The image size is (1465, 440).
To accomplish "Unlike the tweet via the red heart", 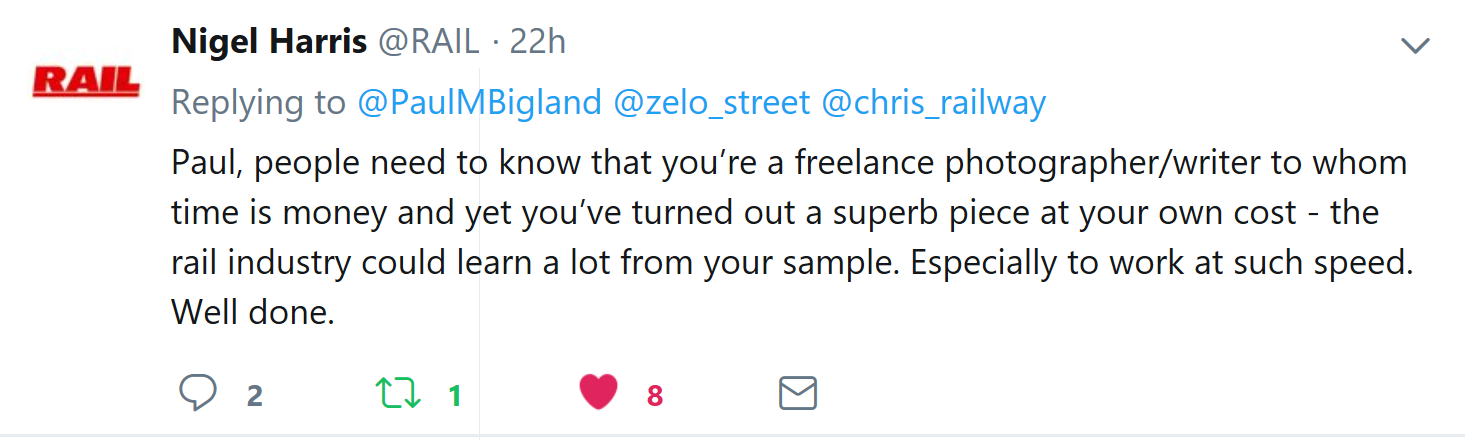I will click(x=598, y=393).
